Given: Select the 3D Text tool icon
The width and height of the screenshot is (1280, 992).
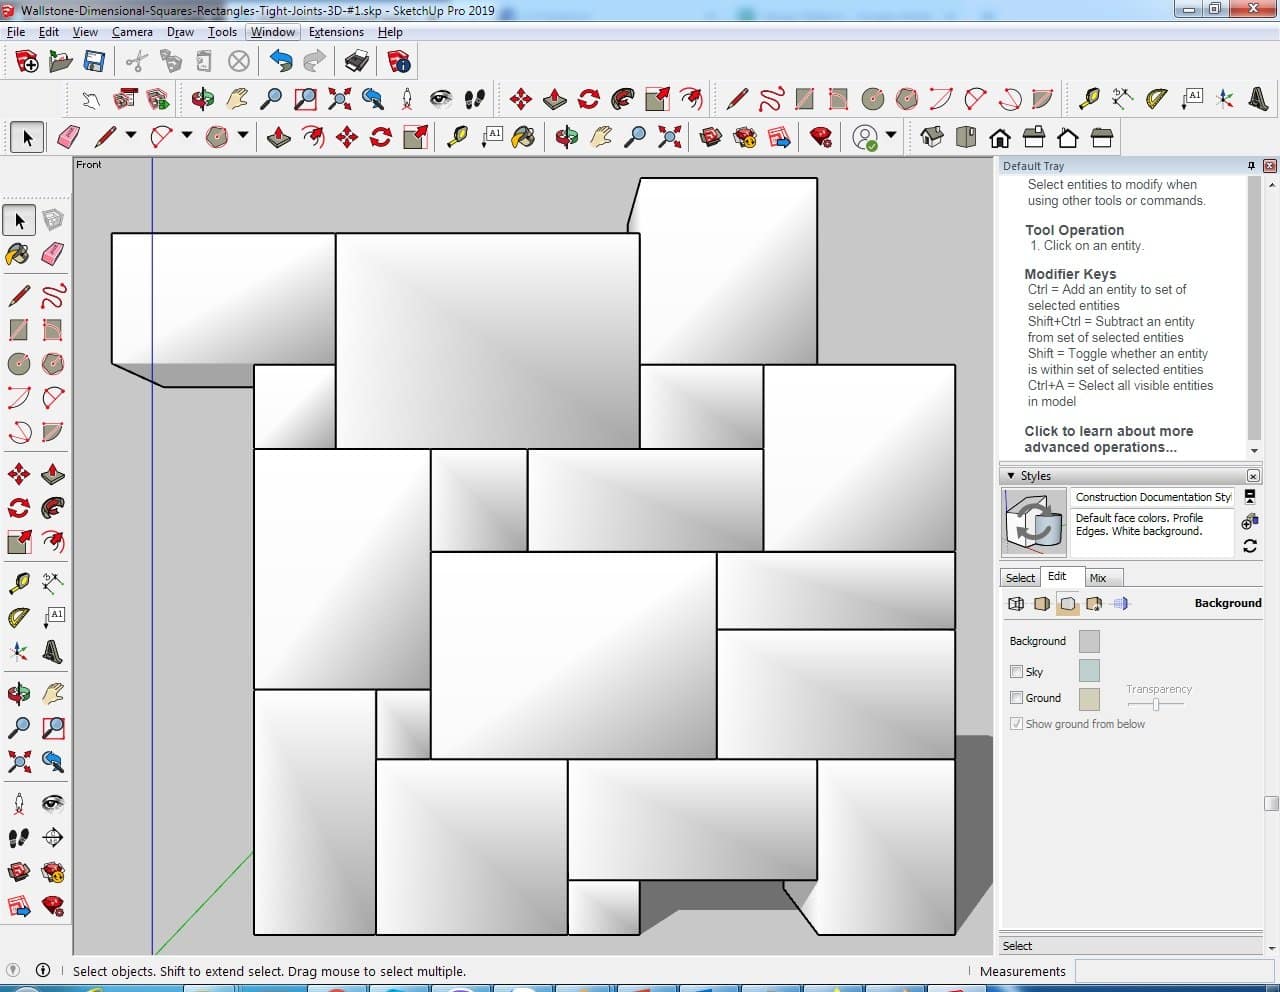Looking at the screenshot, I should [x=1259, y=98].
